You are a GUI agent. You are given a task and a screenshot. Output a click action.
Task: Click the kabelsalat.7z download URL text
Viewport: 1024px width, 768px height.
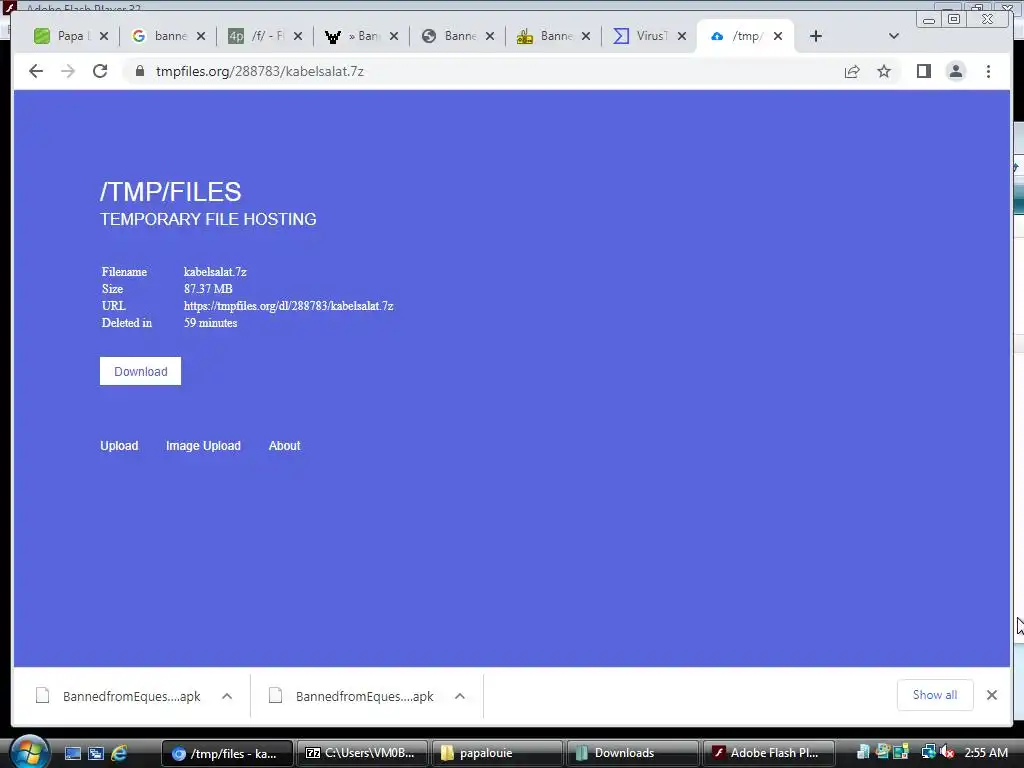pyautogui.click(x=289, y=306)
